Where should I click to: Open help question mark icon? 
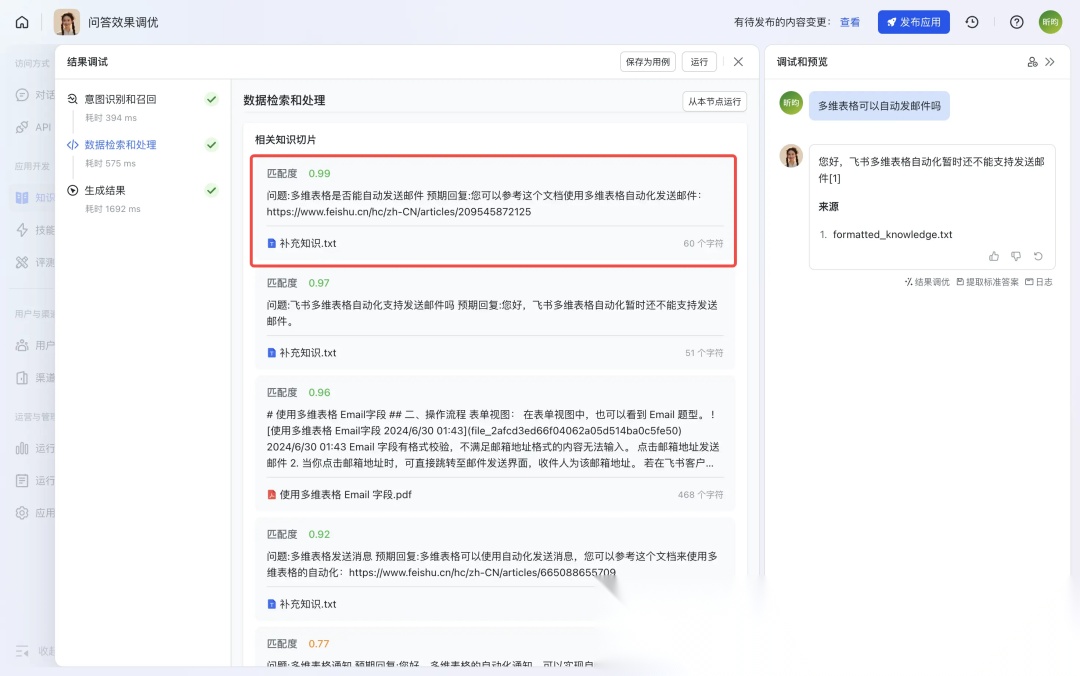[x=1017, y=22]
